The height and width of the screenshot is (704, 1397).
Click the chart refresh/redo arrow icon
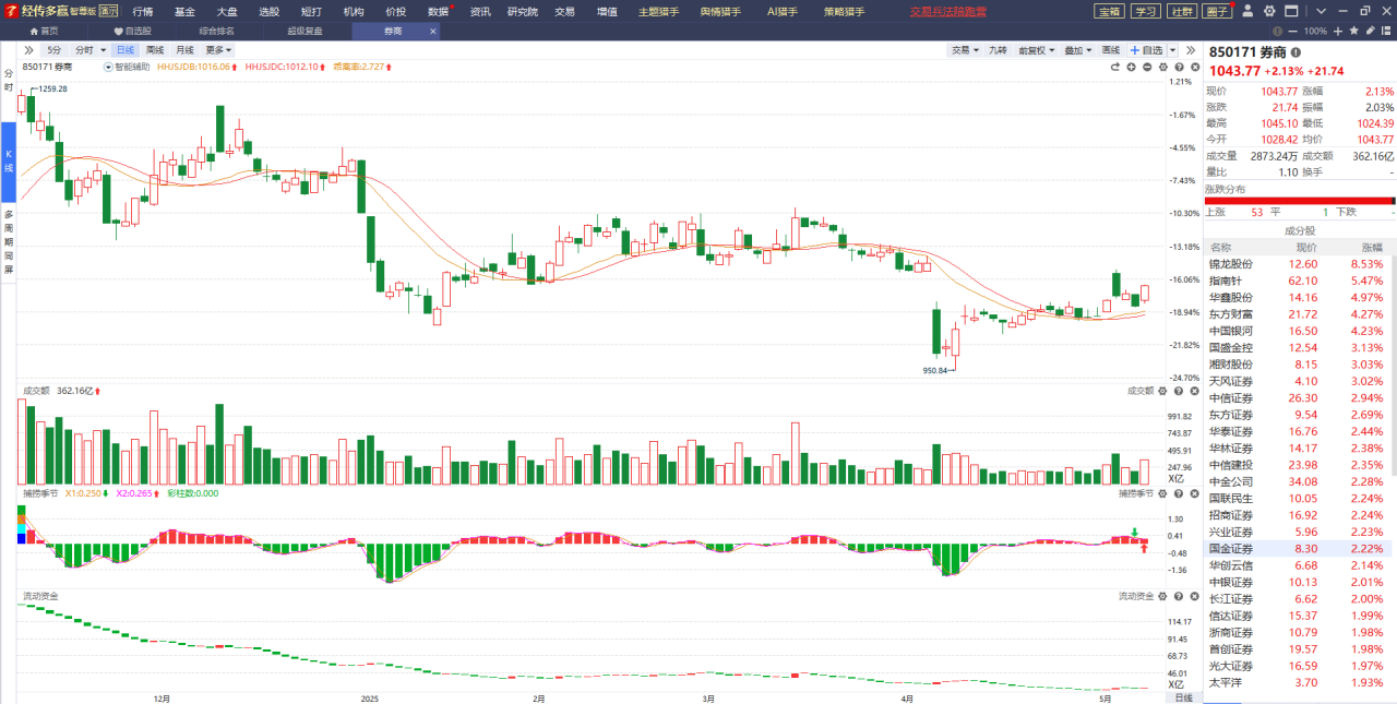click(x=1115, y=67)
